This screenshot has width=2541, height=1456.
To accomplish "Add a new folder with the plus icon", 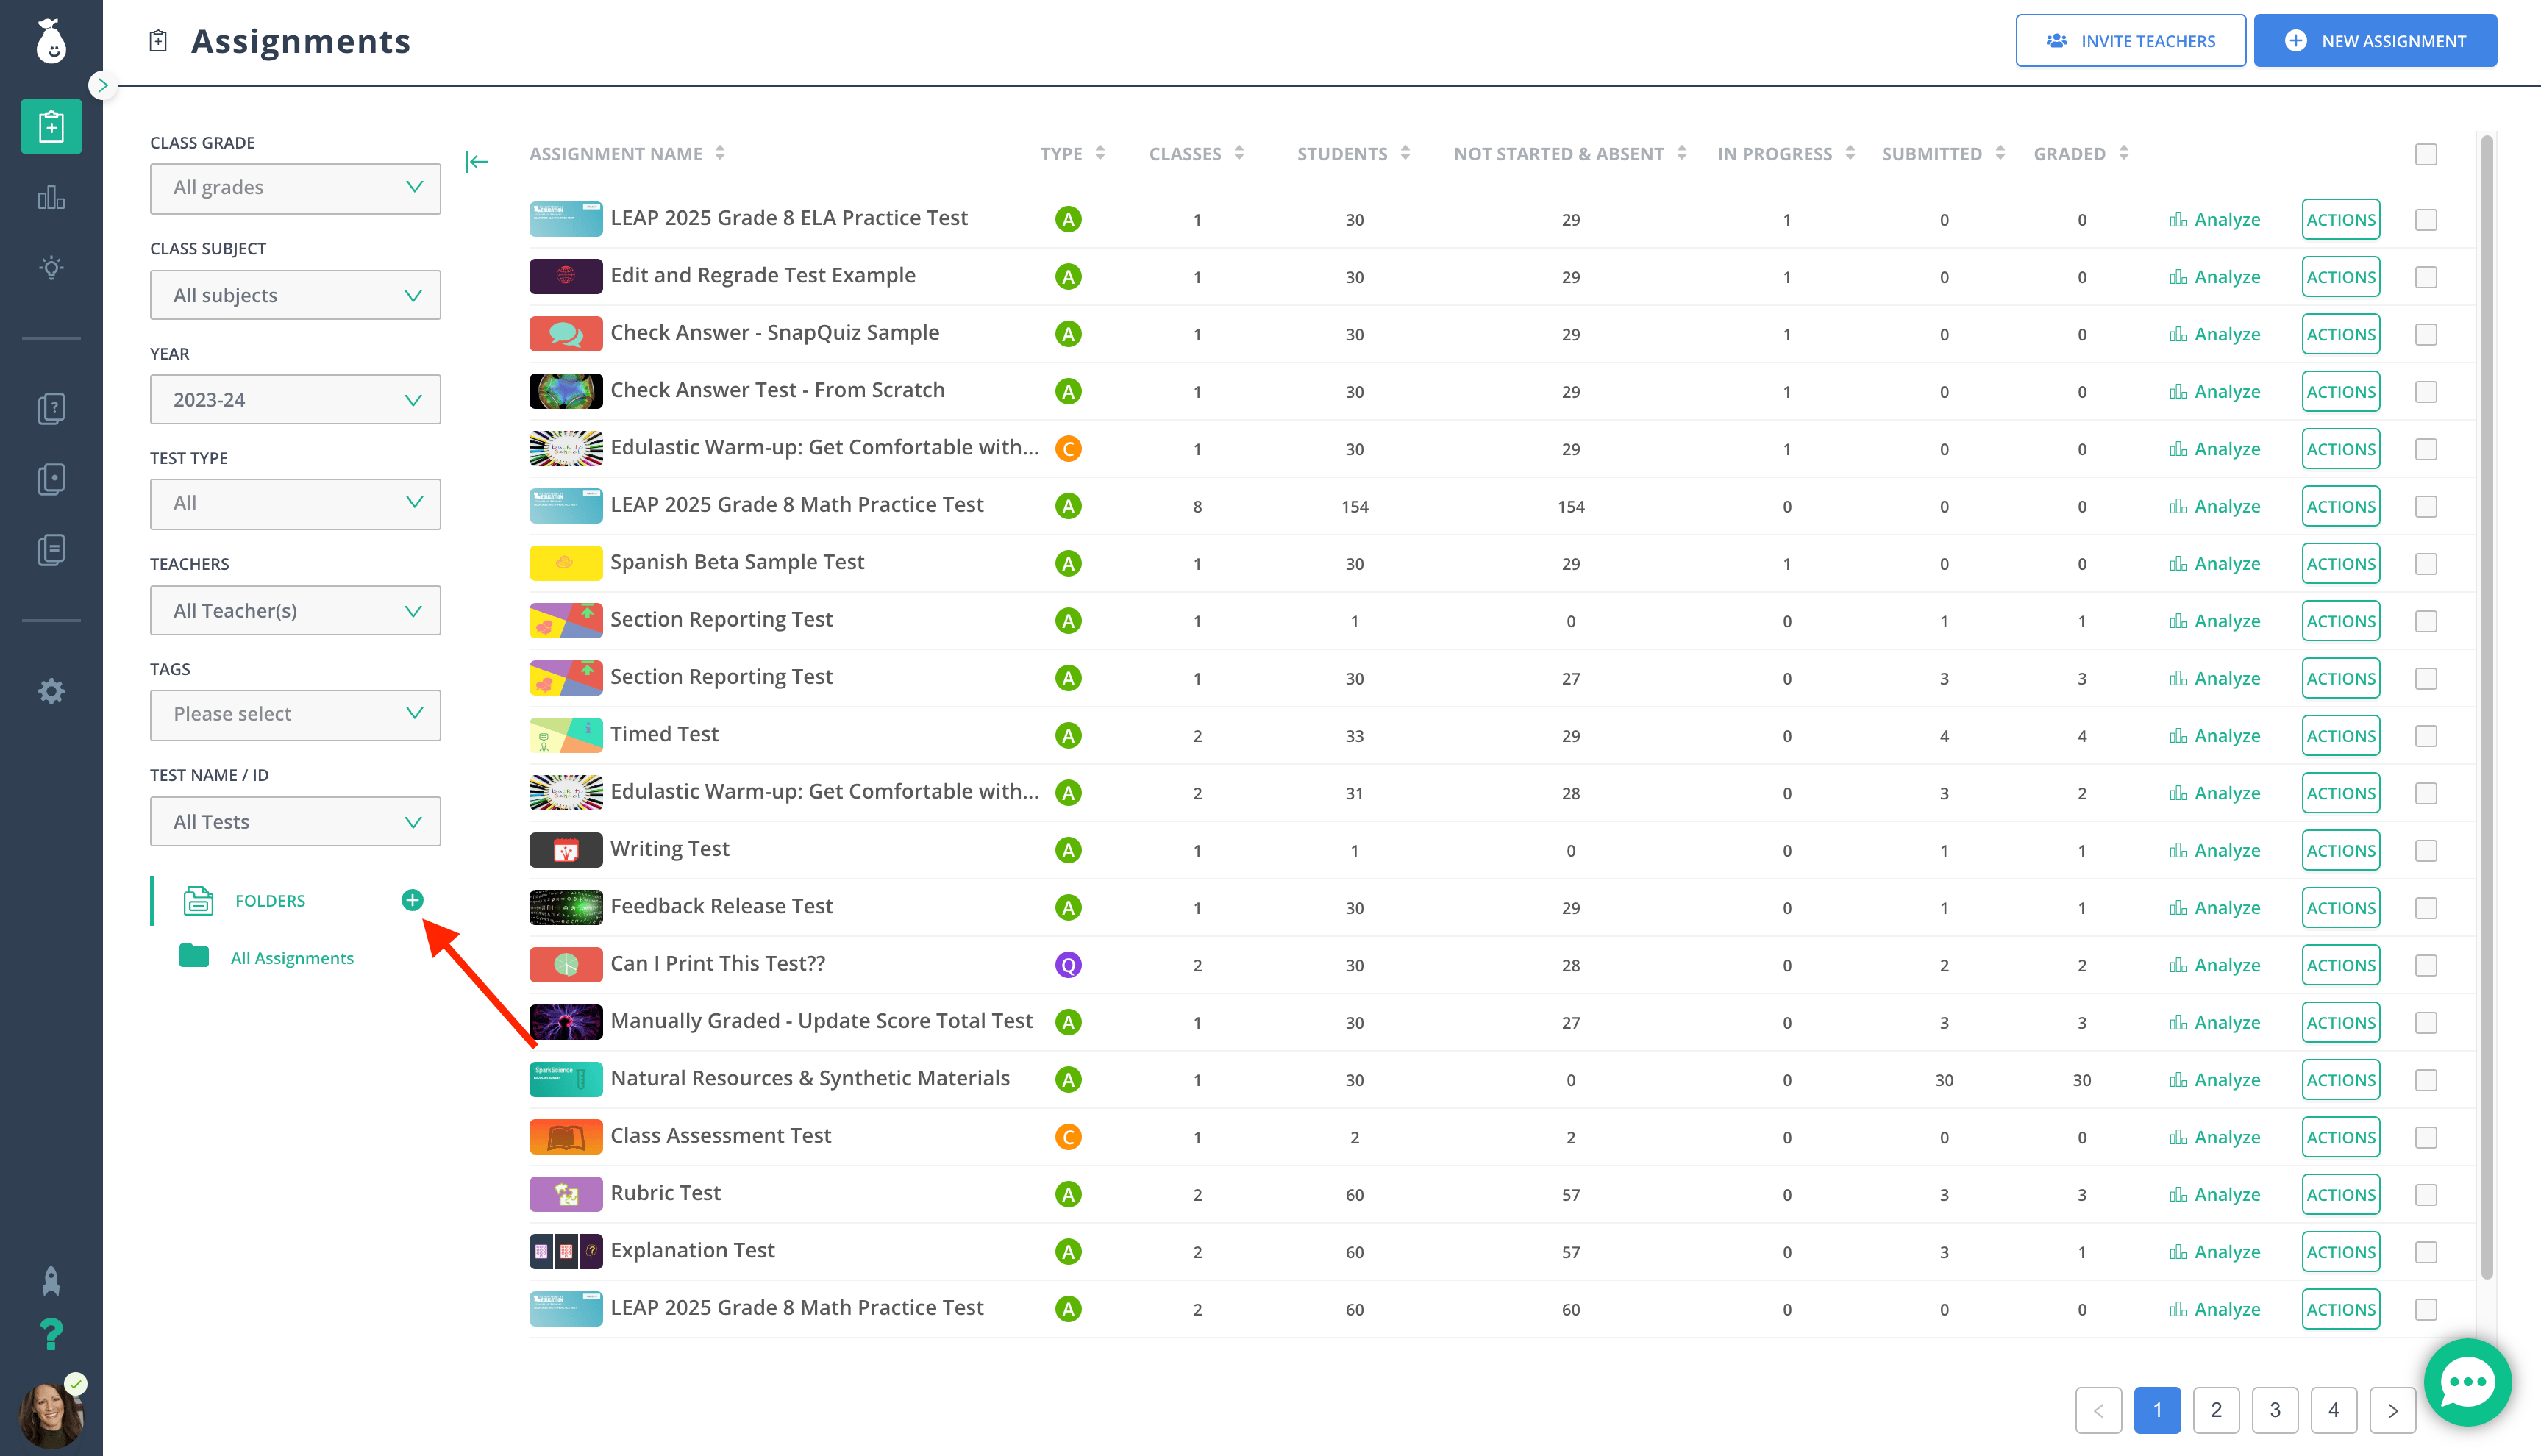I will coord(412,900).
